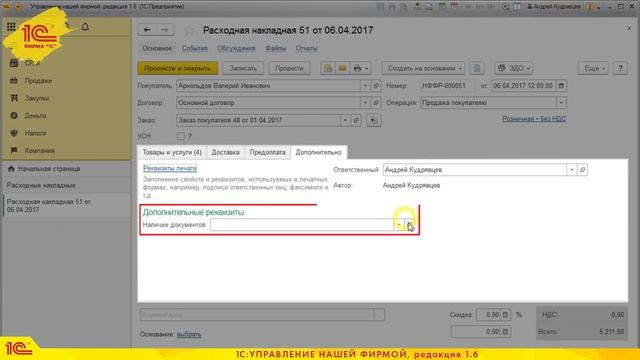The width and height of the screenshot is (640, 360).
Task: Open help question mark button
Action: pyautogui.click(x=620, y=68)
